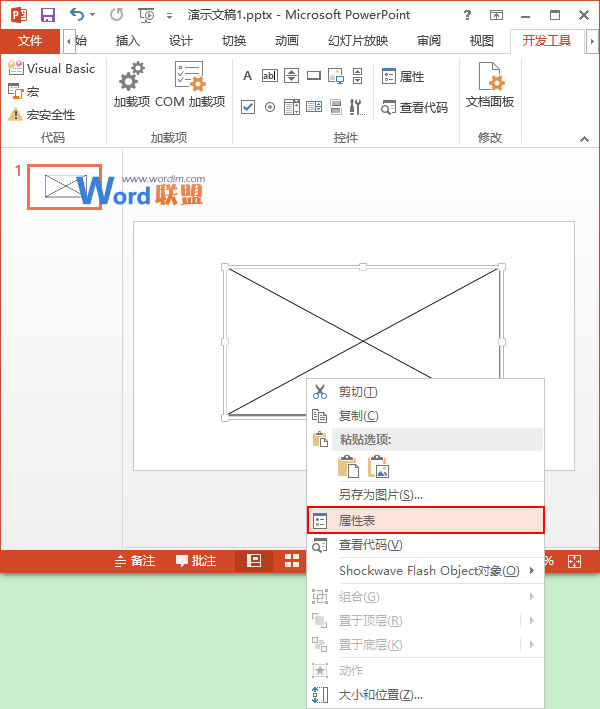Choose 查看代码(V) from context menu
The height and width of the screenshot is (709, 600).
point(425,545)
